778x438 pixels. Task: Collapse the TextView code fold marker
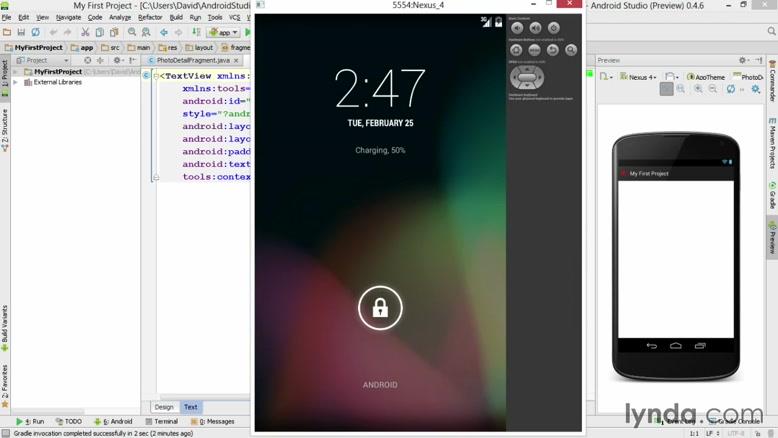click(156, 76)
